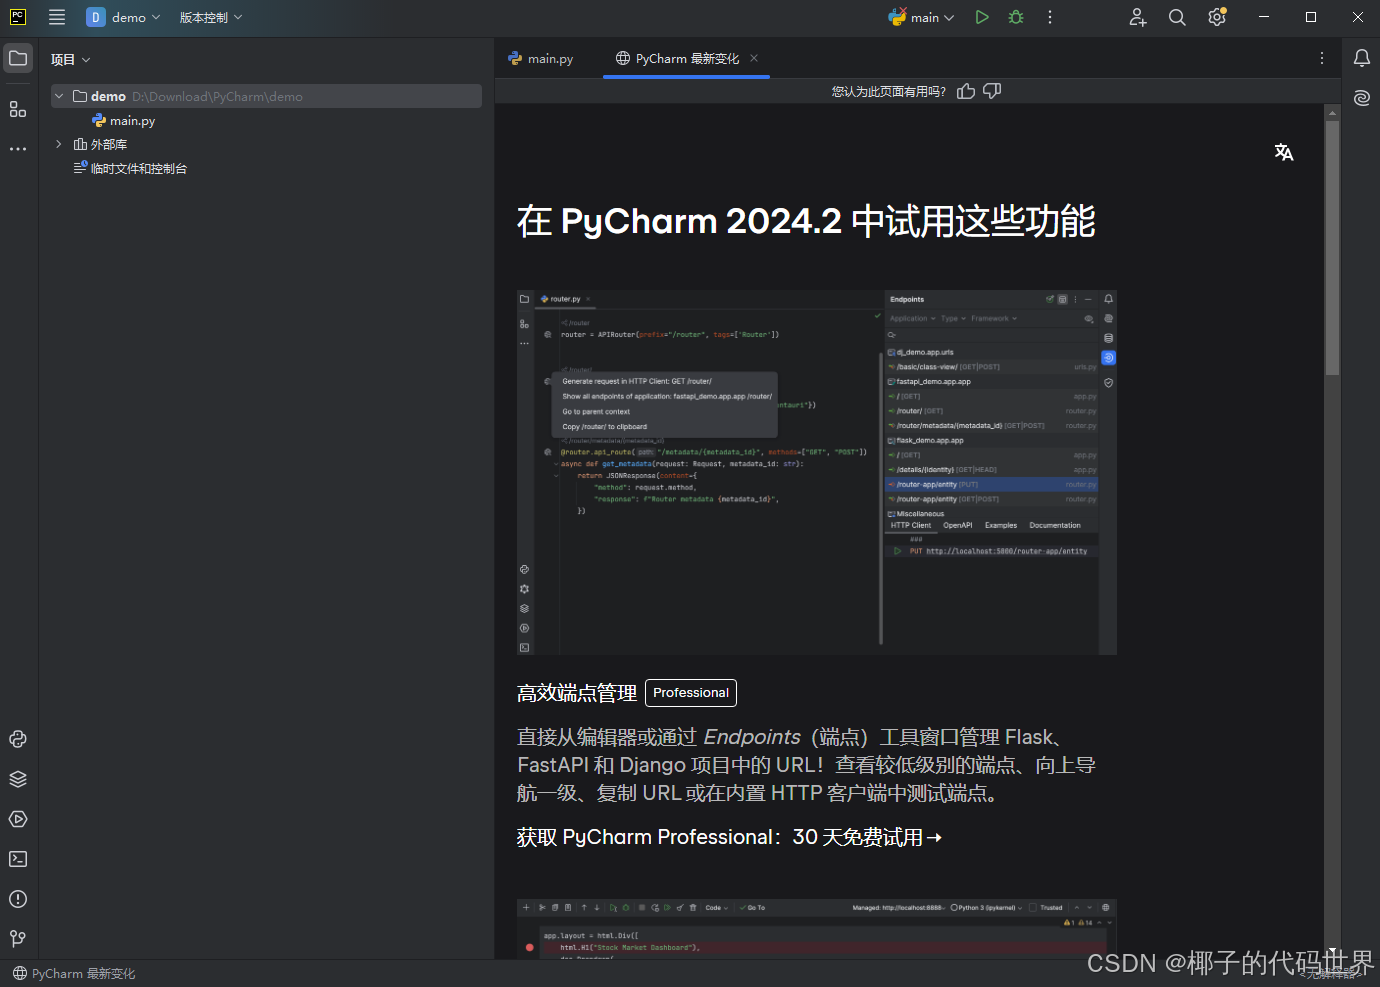Open the 版本控制 dropdown
The image size is (1380, 987).
211,17
